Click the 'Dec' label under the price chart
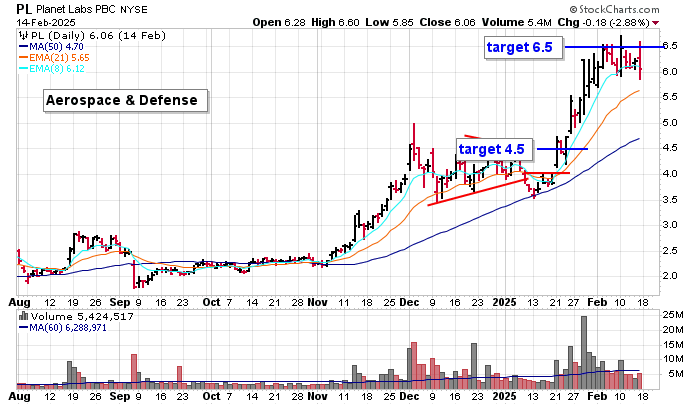700x405 pixels. pyautogui.click(x=409, y=302)
